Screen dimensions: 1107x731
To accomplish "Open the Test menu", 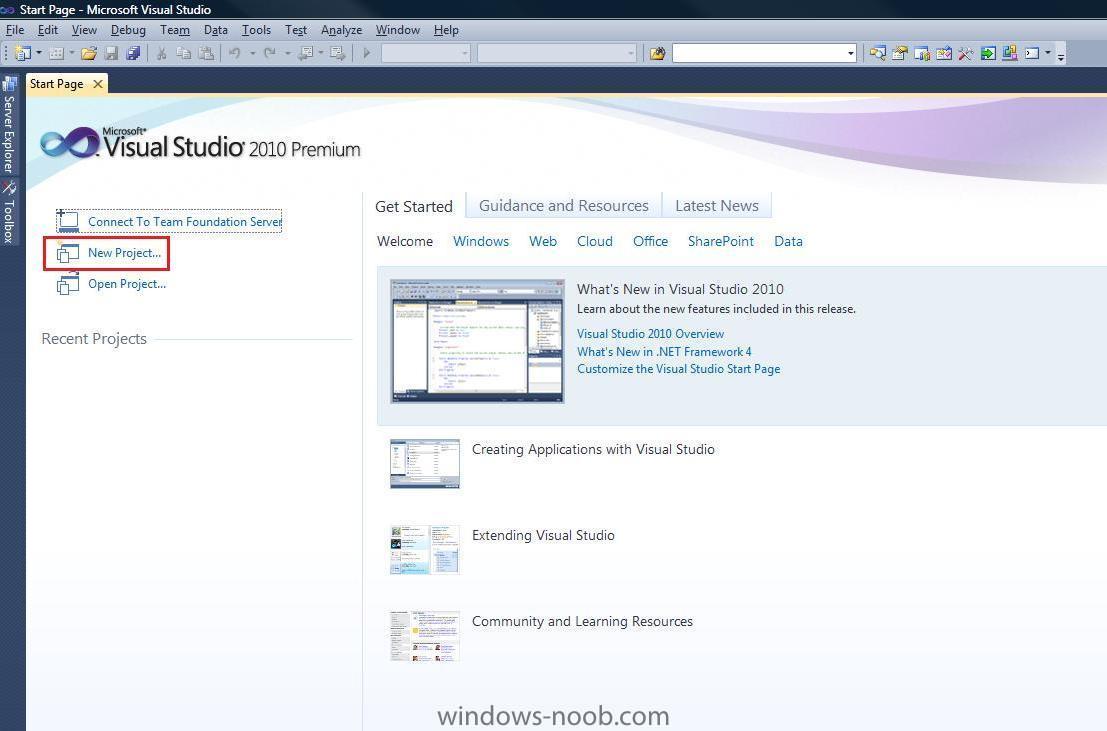I will [296, 30].
